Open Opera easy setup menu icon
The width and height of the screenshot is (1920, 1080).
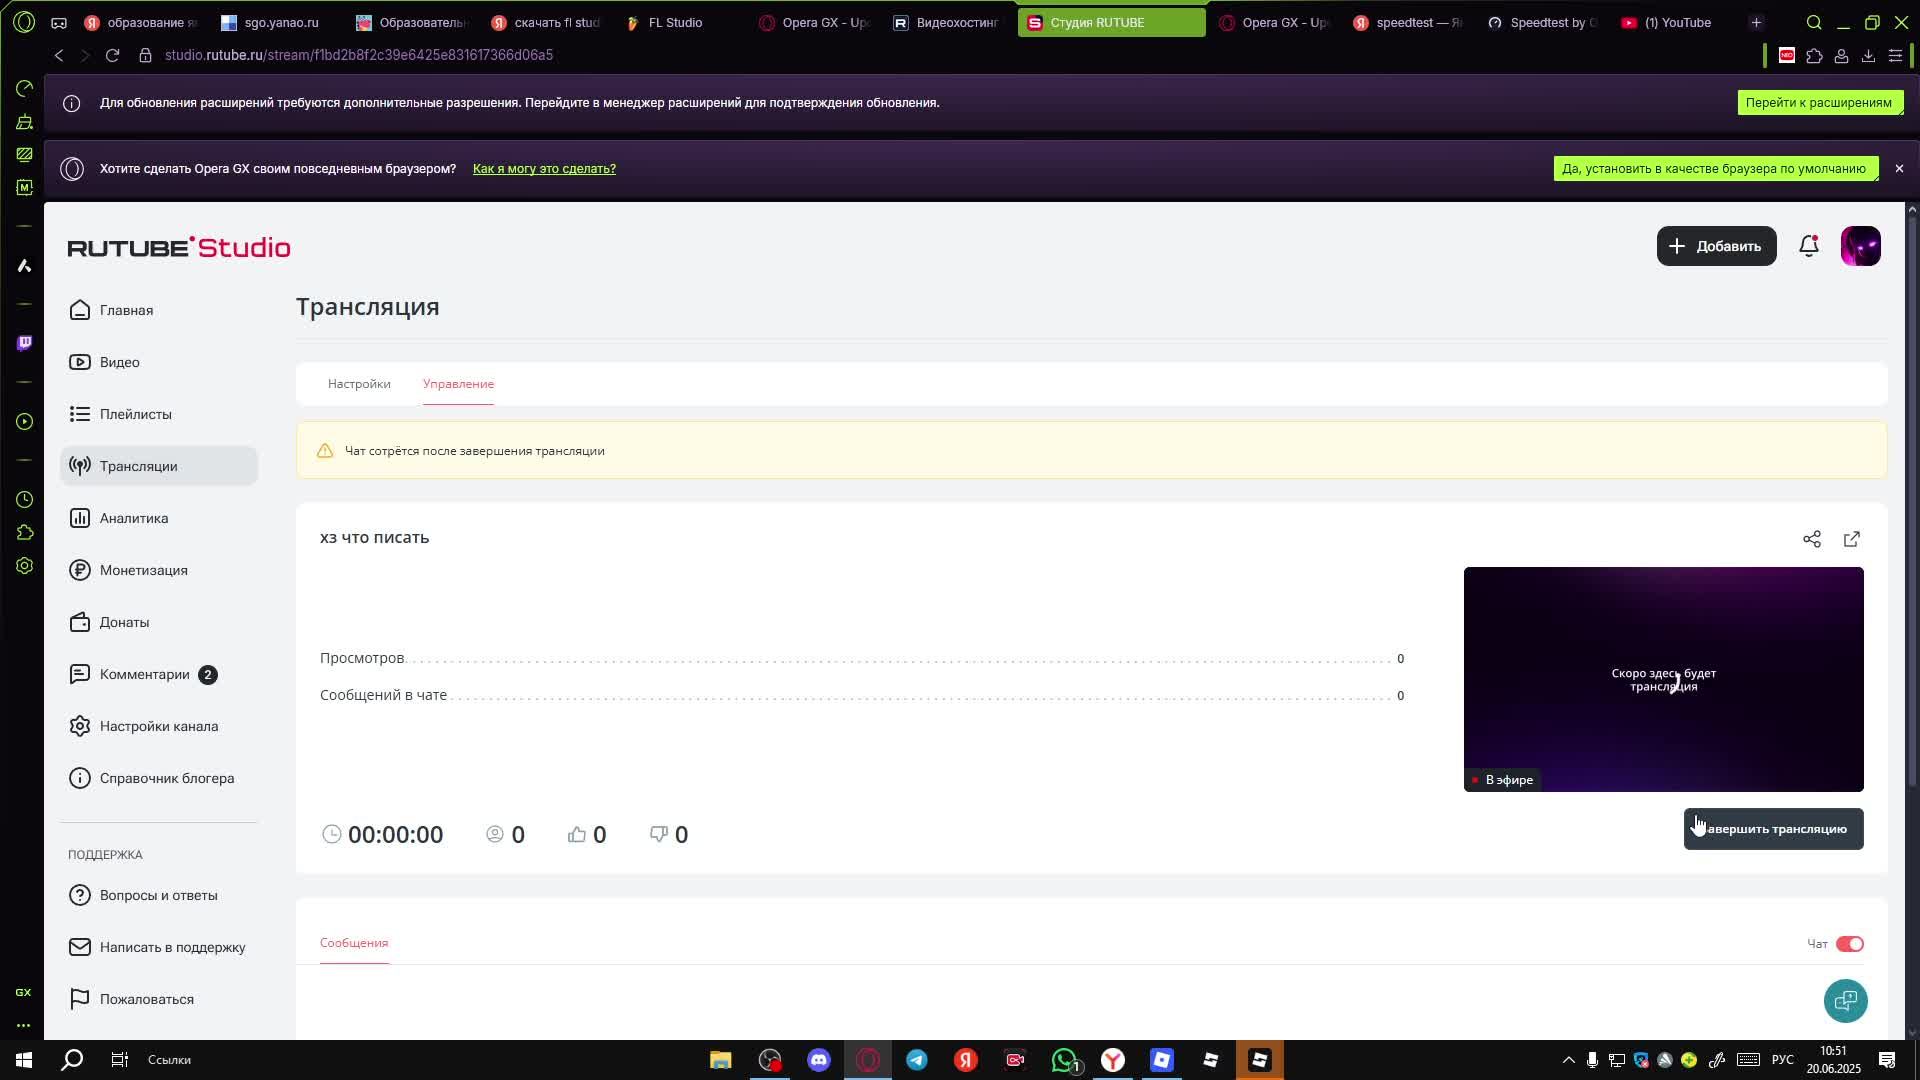point(1895,55)
